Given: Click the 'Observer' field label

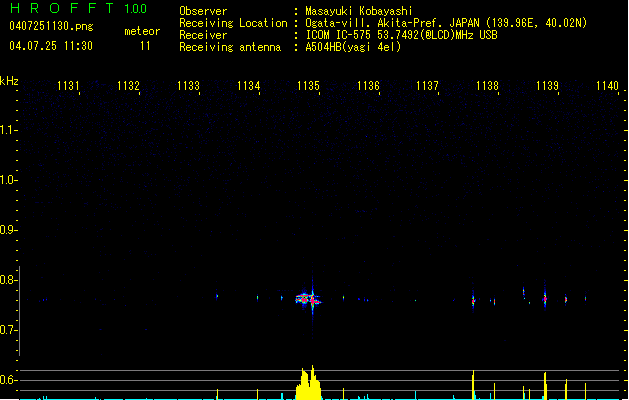Looking at the screenshot, I should click(x=203, y=11).
